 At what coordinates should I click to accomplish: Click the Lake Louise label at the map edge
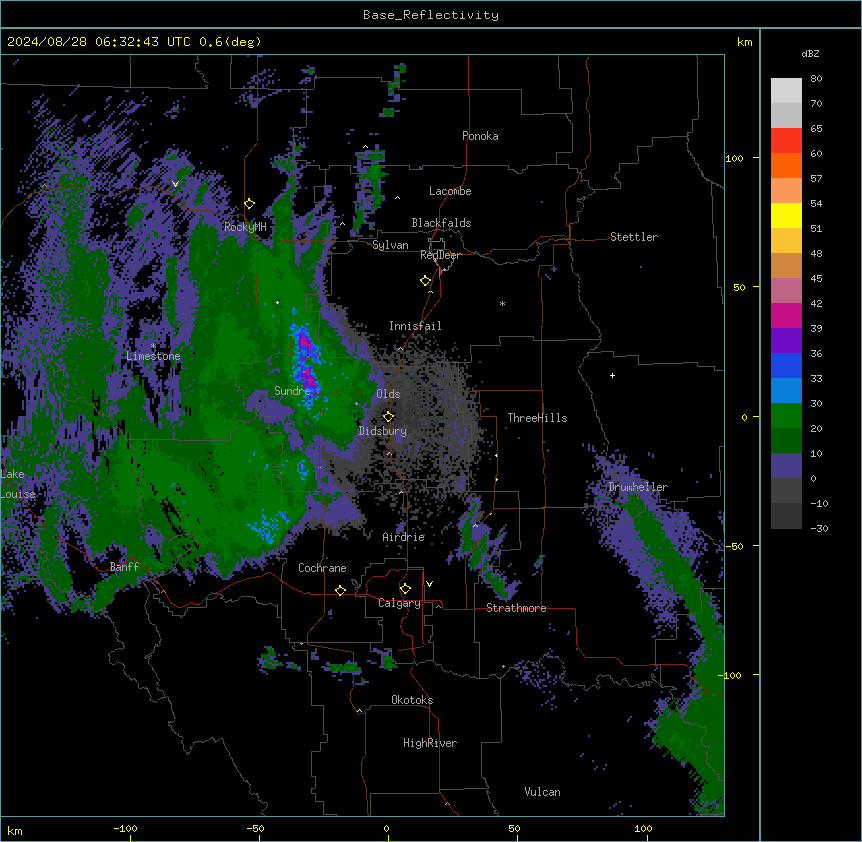click(18, 484)
